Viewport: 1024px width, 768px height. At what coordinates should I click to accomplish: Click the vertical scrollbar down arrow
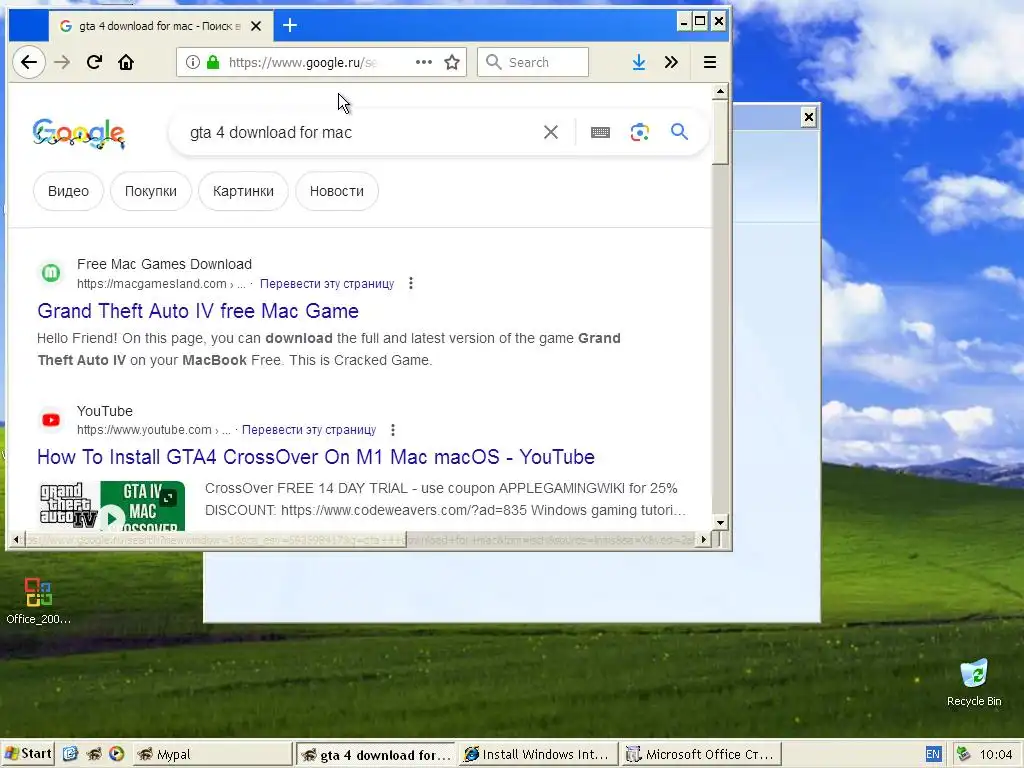(x=720, y=522)
